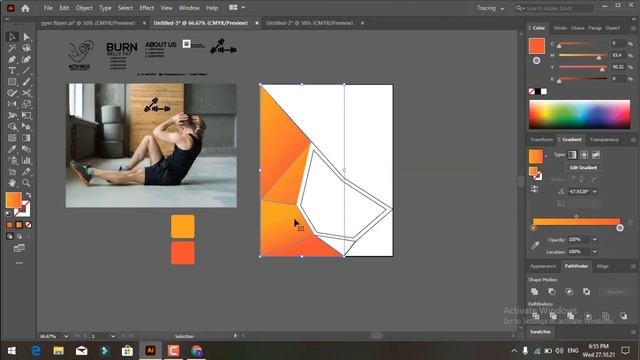Switch to the Appearance panel tab
The height and width of the screenshot is (360, 640).
543,267
